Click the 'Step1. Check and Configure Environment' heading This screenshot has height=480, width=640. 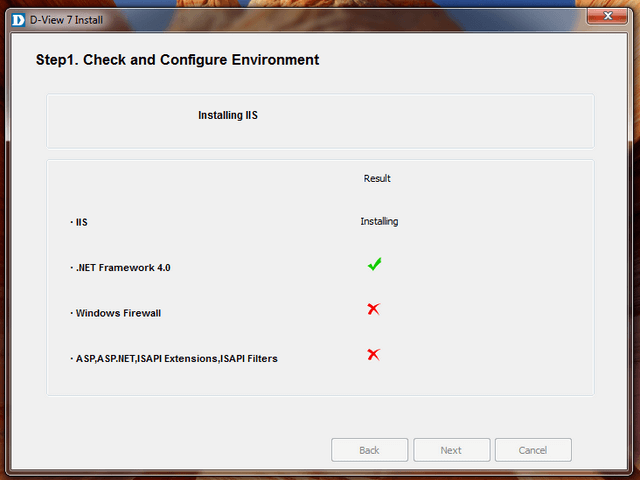177,60
